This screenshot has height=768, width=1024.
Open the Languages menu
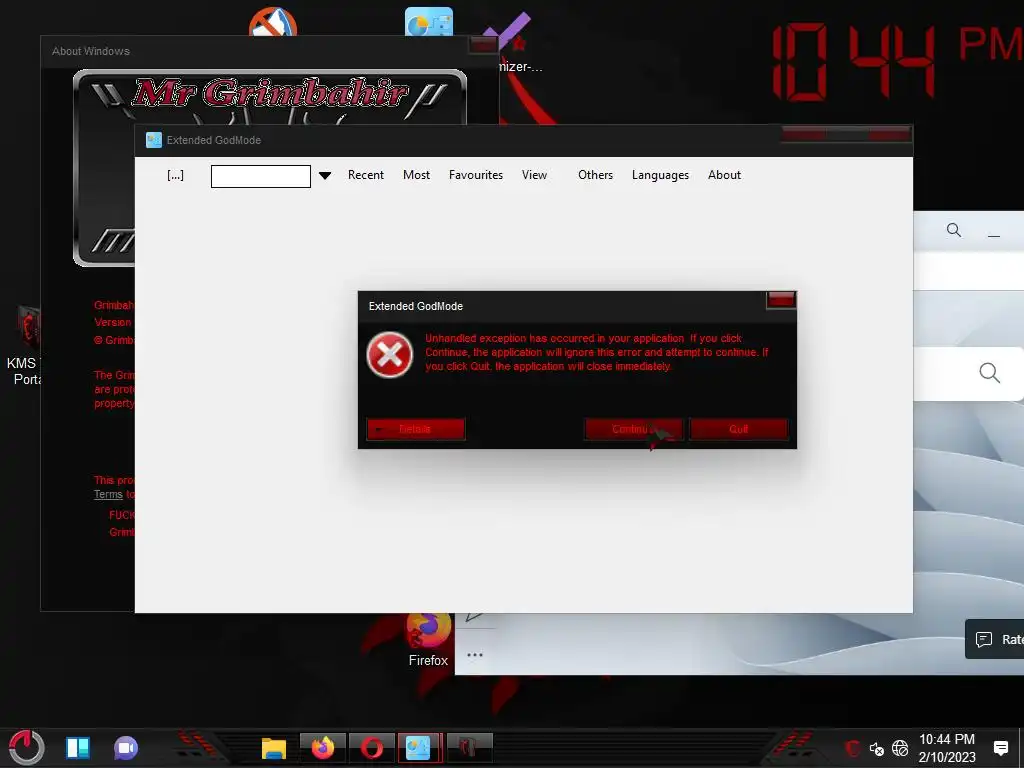click(660, 175)
